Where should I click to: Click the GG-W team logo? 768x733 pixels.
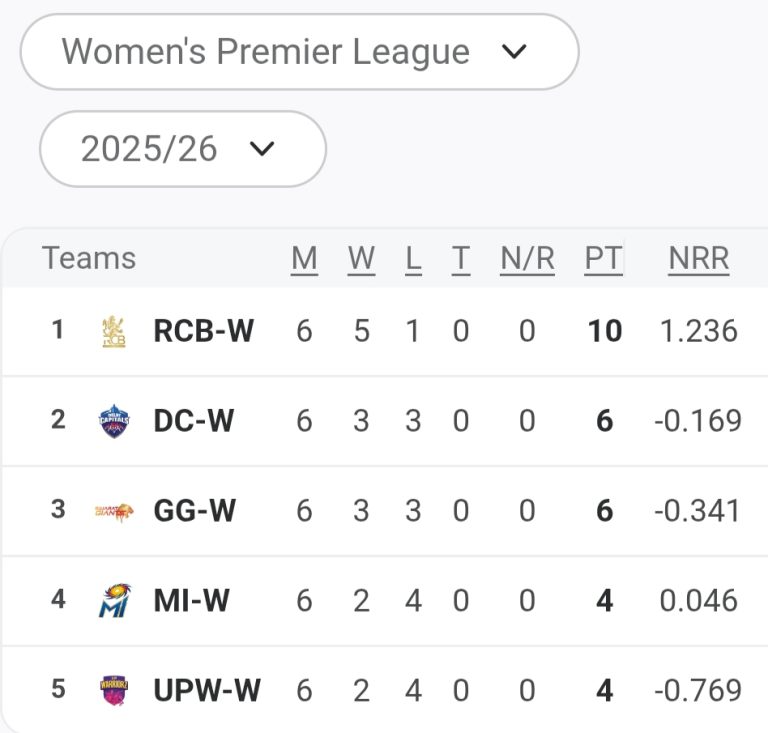(113, 510)
